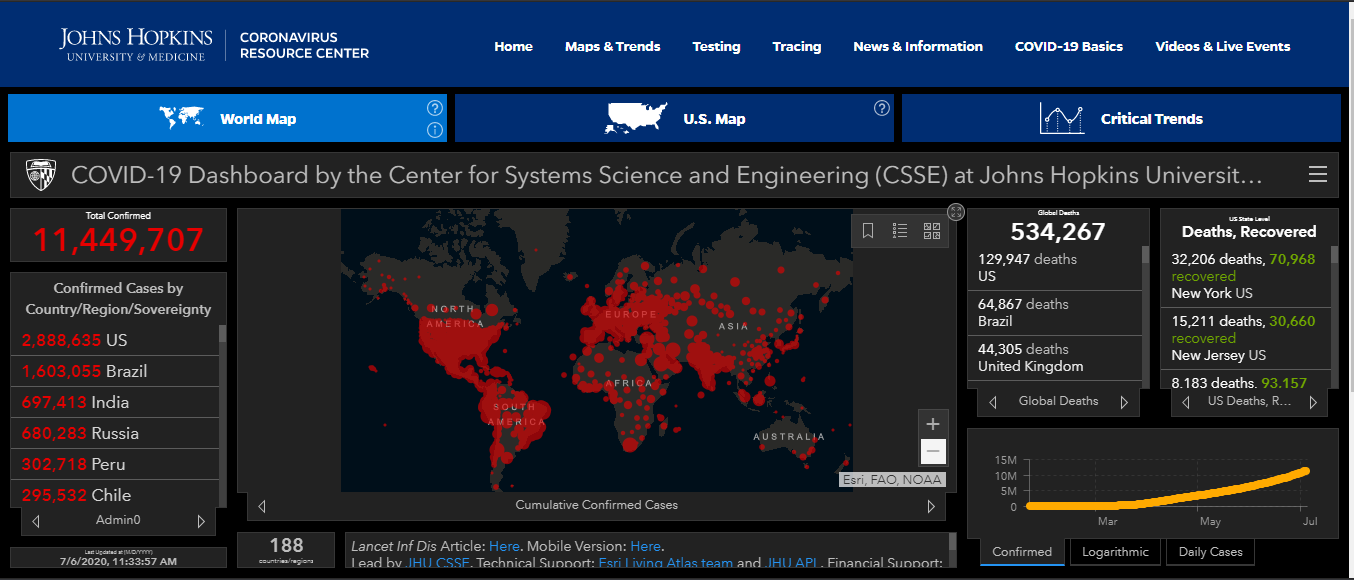1354x580 pixels.
Task: Open COVID-19 Basics menu
Action: tap(1069, 46)
